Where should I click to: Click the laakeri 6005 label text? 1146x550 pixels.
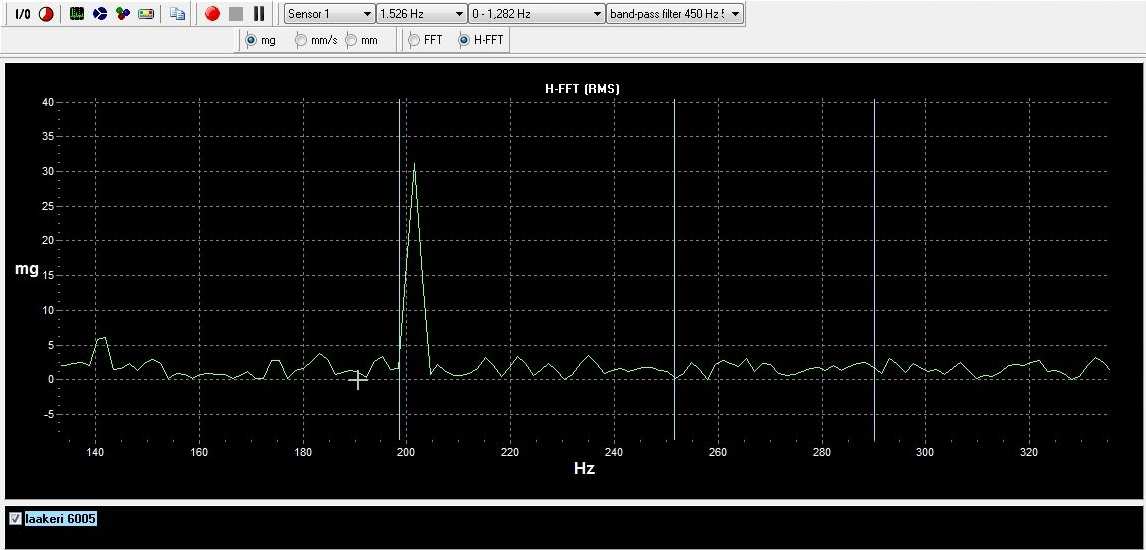pos(61,519)
